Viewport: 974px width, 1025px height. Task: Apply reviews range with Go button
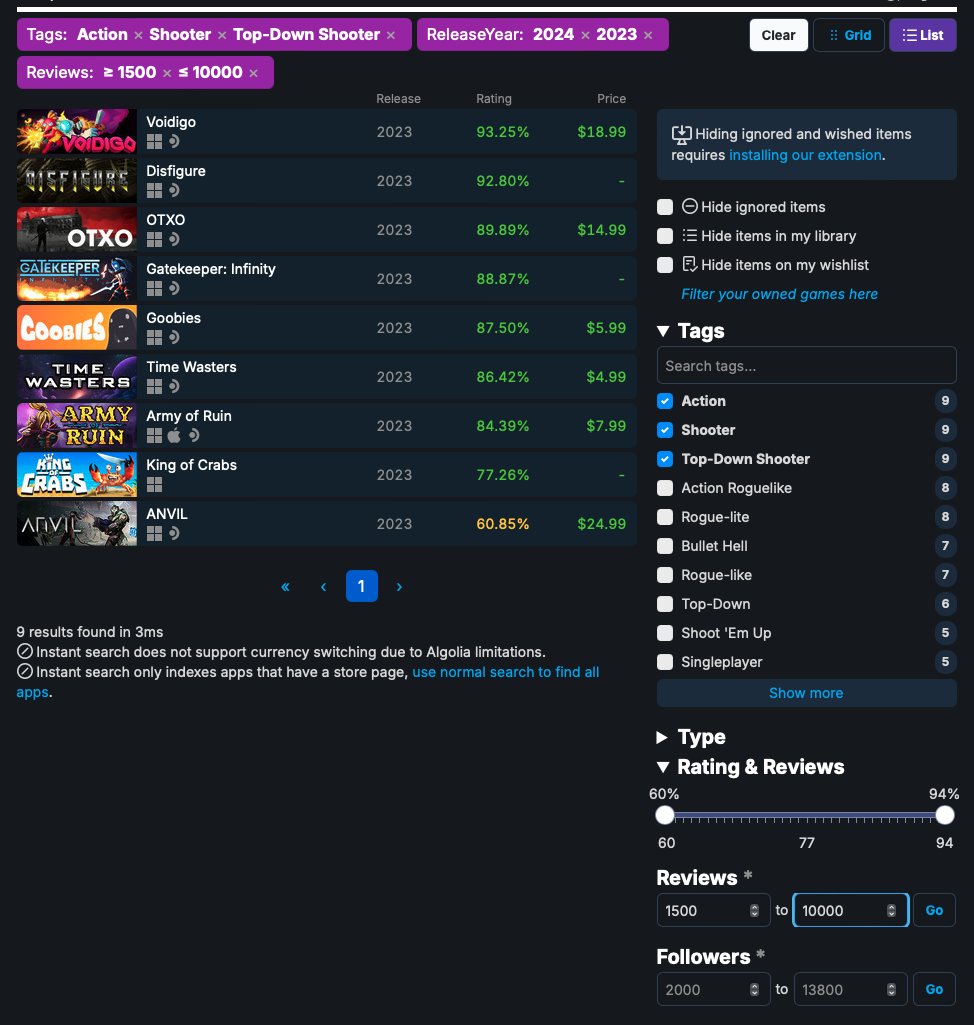[934, 910]
